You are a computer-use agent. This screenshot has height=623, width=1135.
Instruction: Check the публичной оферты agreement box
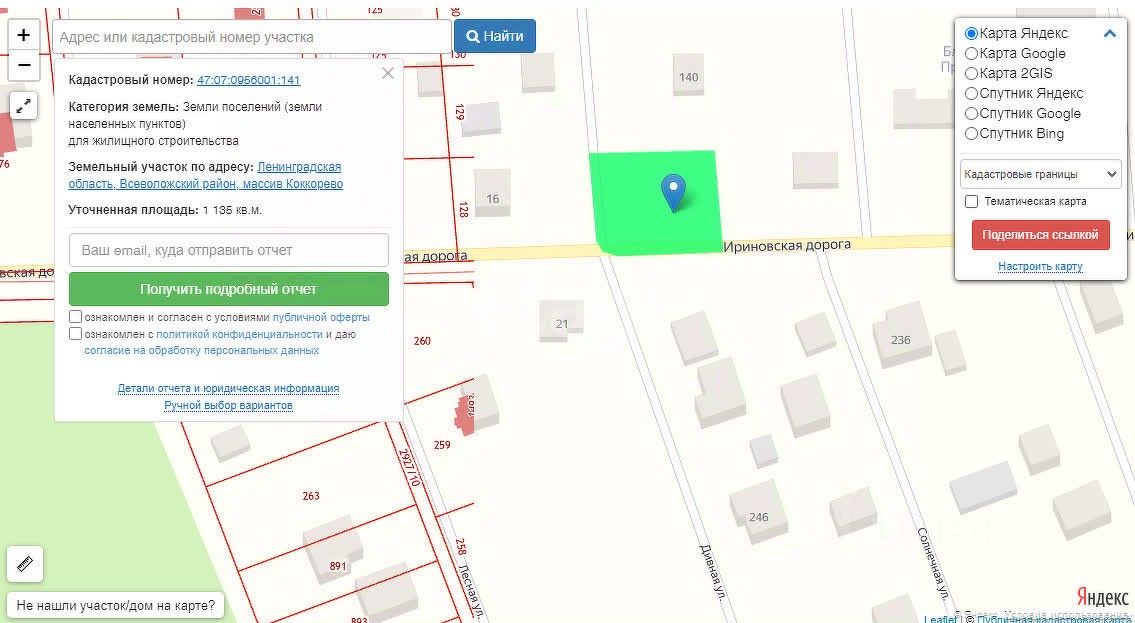[75, 317]
